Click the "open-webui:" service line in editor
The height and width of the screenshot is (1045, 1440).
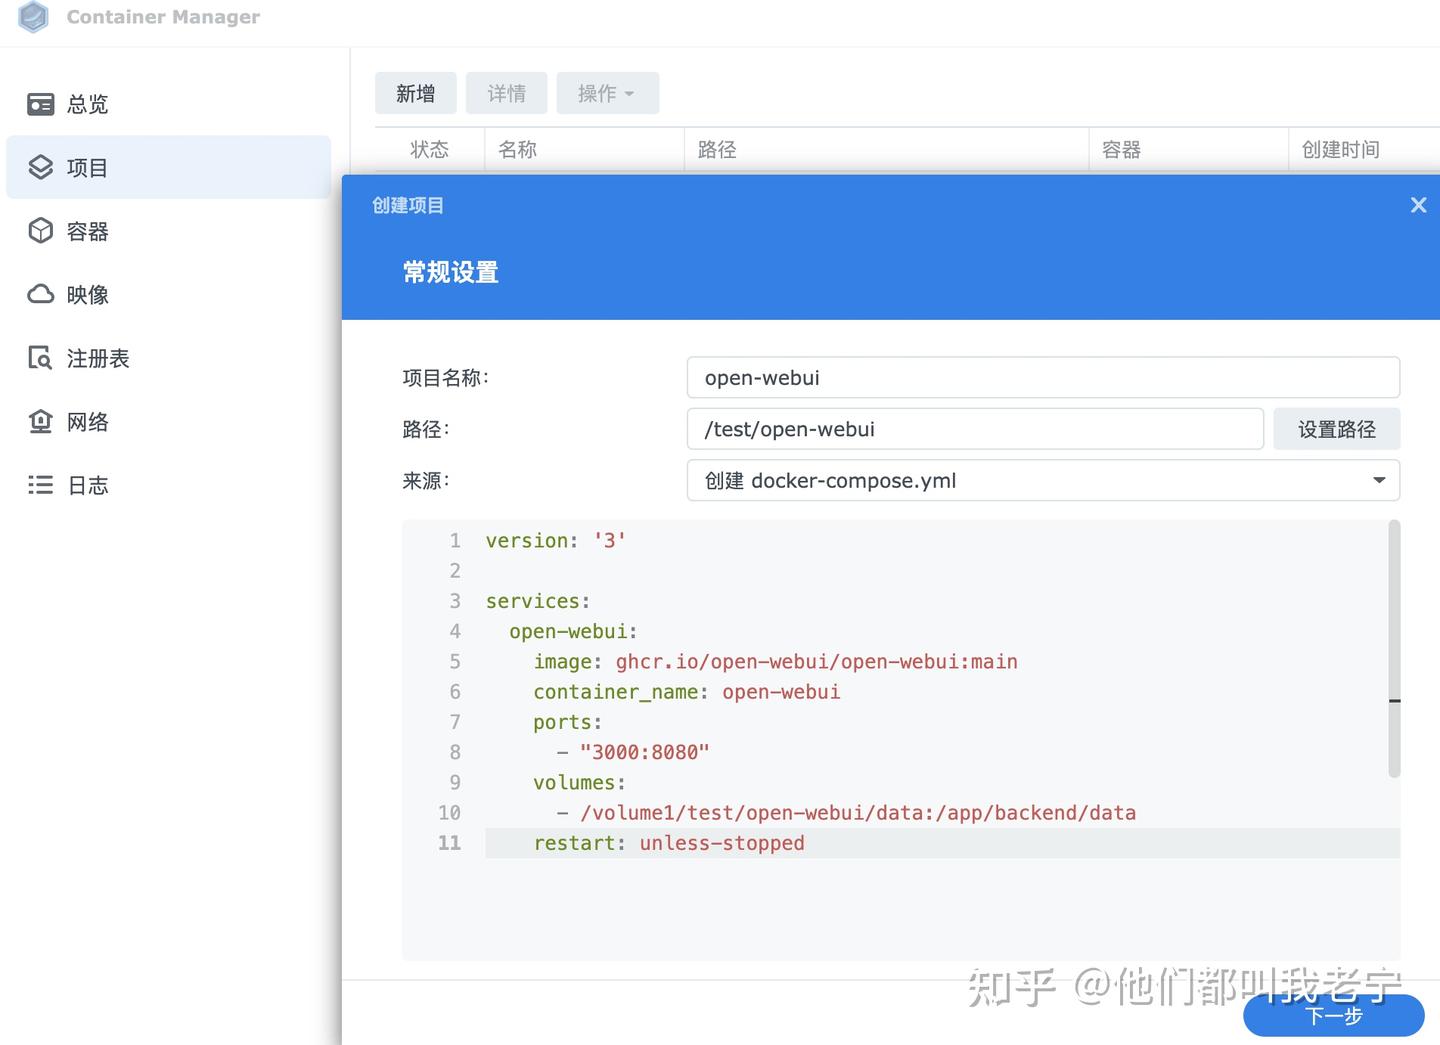573,631
